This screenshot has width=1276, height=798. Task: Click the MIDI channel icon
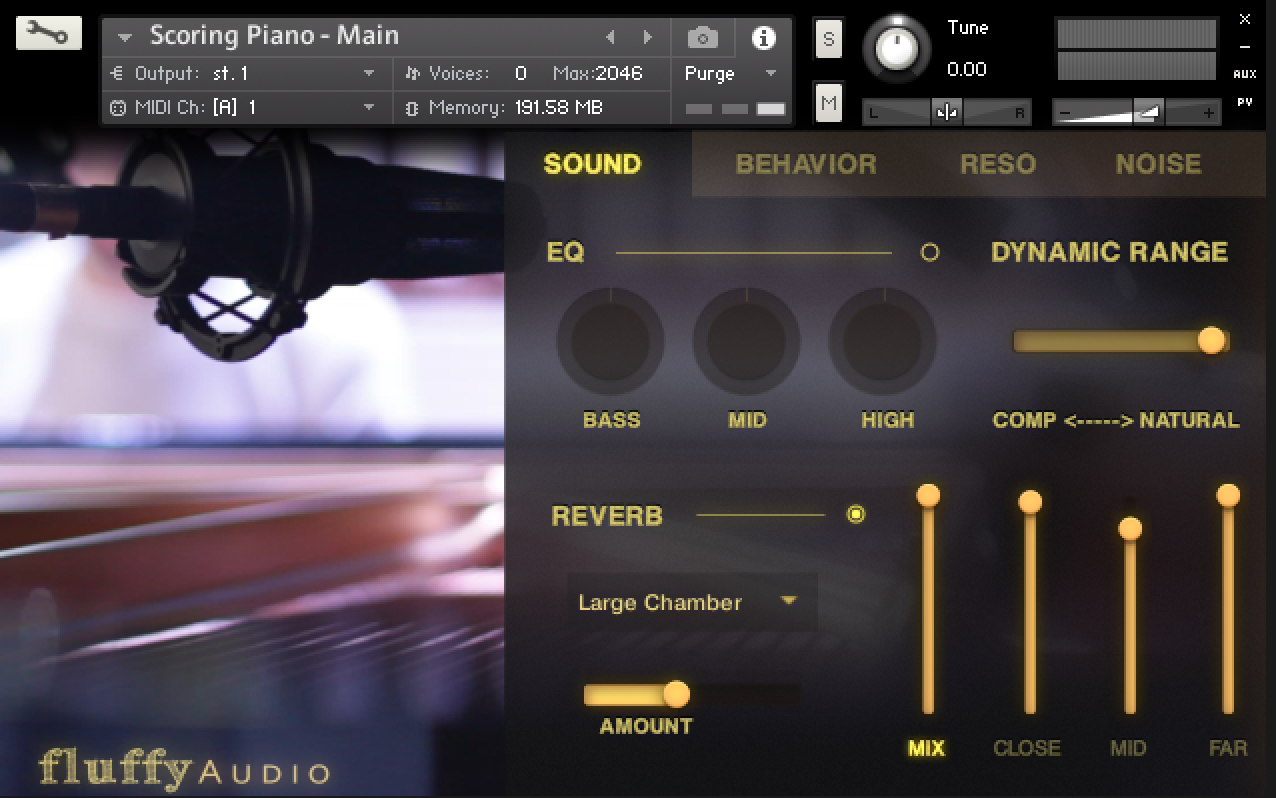117,107
